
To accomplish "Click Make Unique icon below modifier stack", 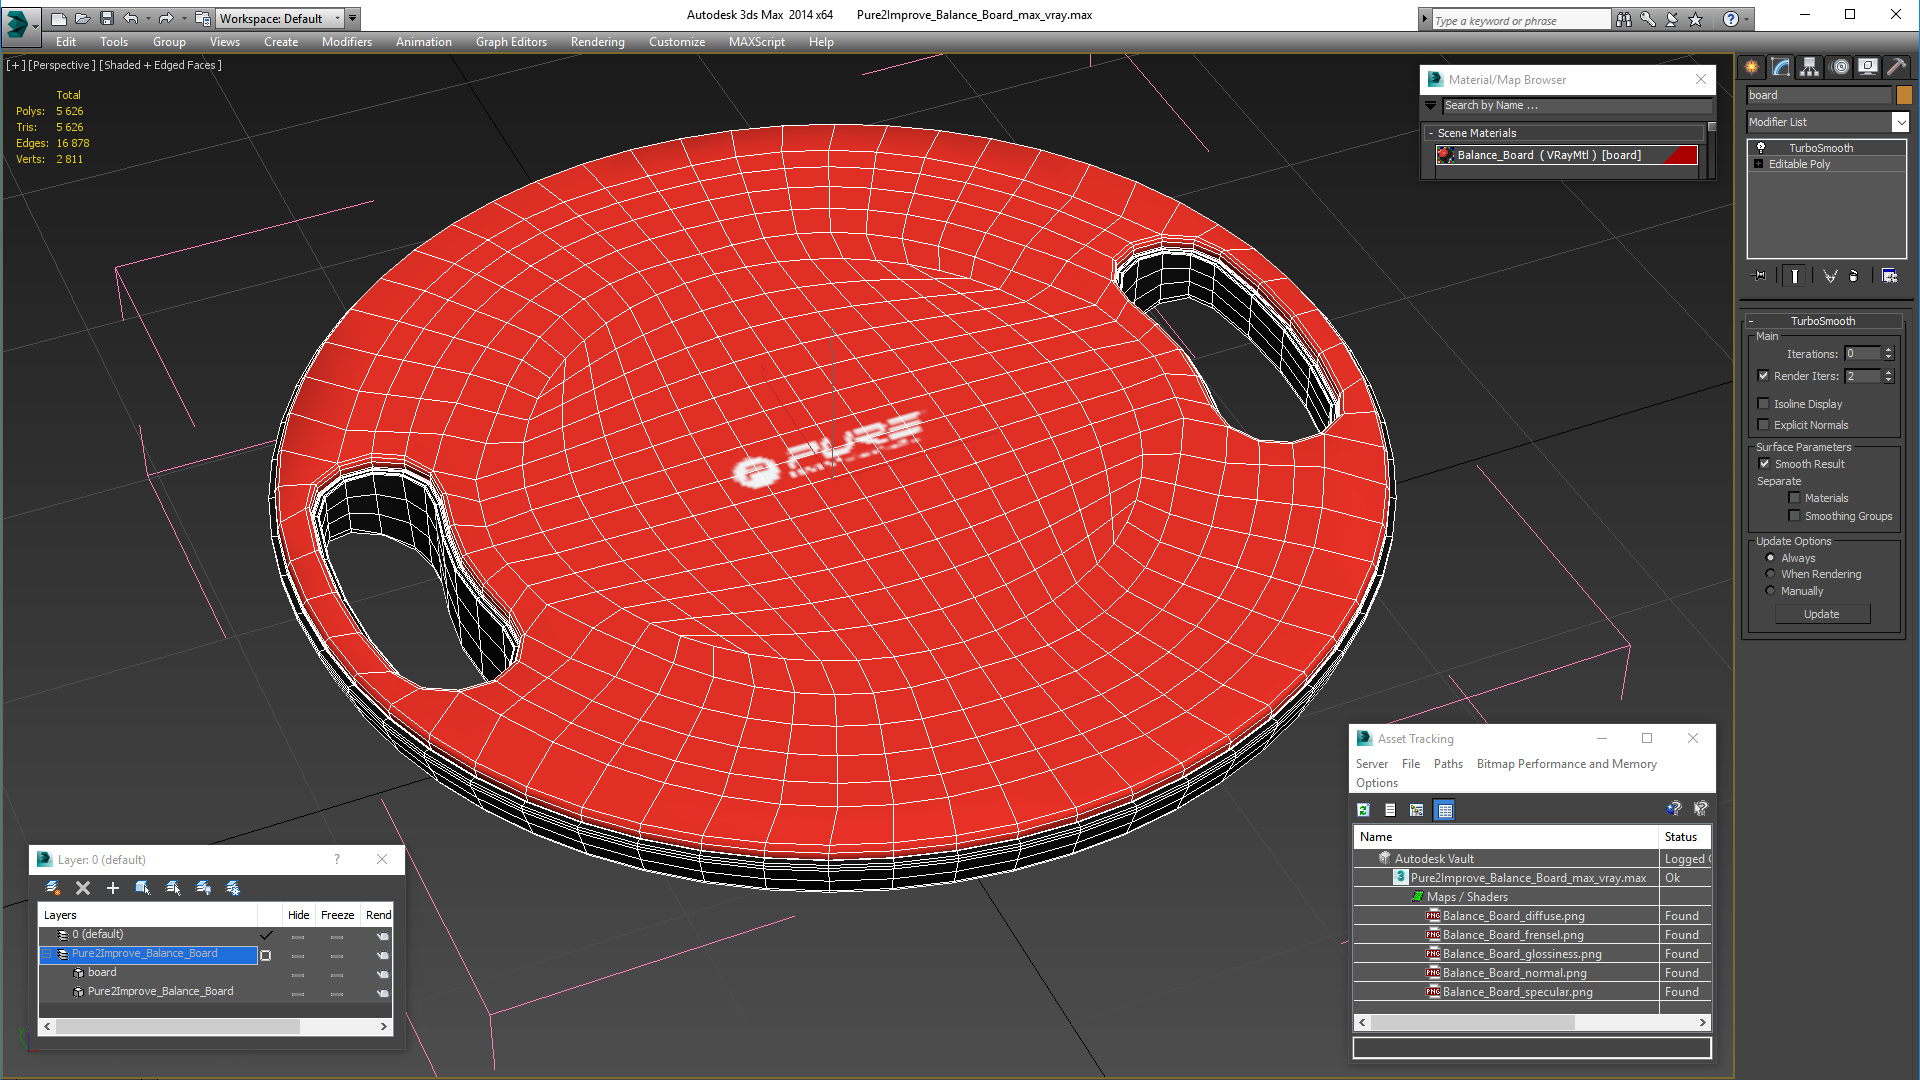I will pos(1830,276).
